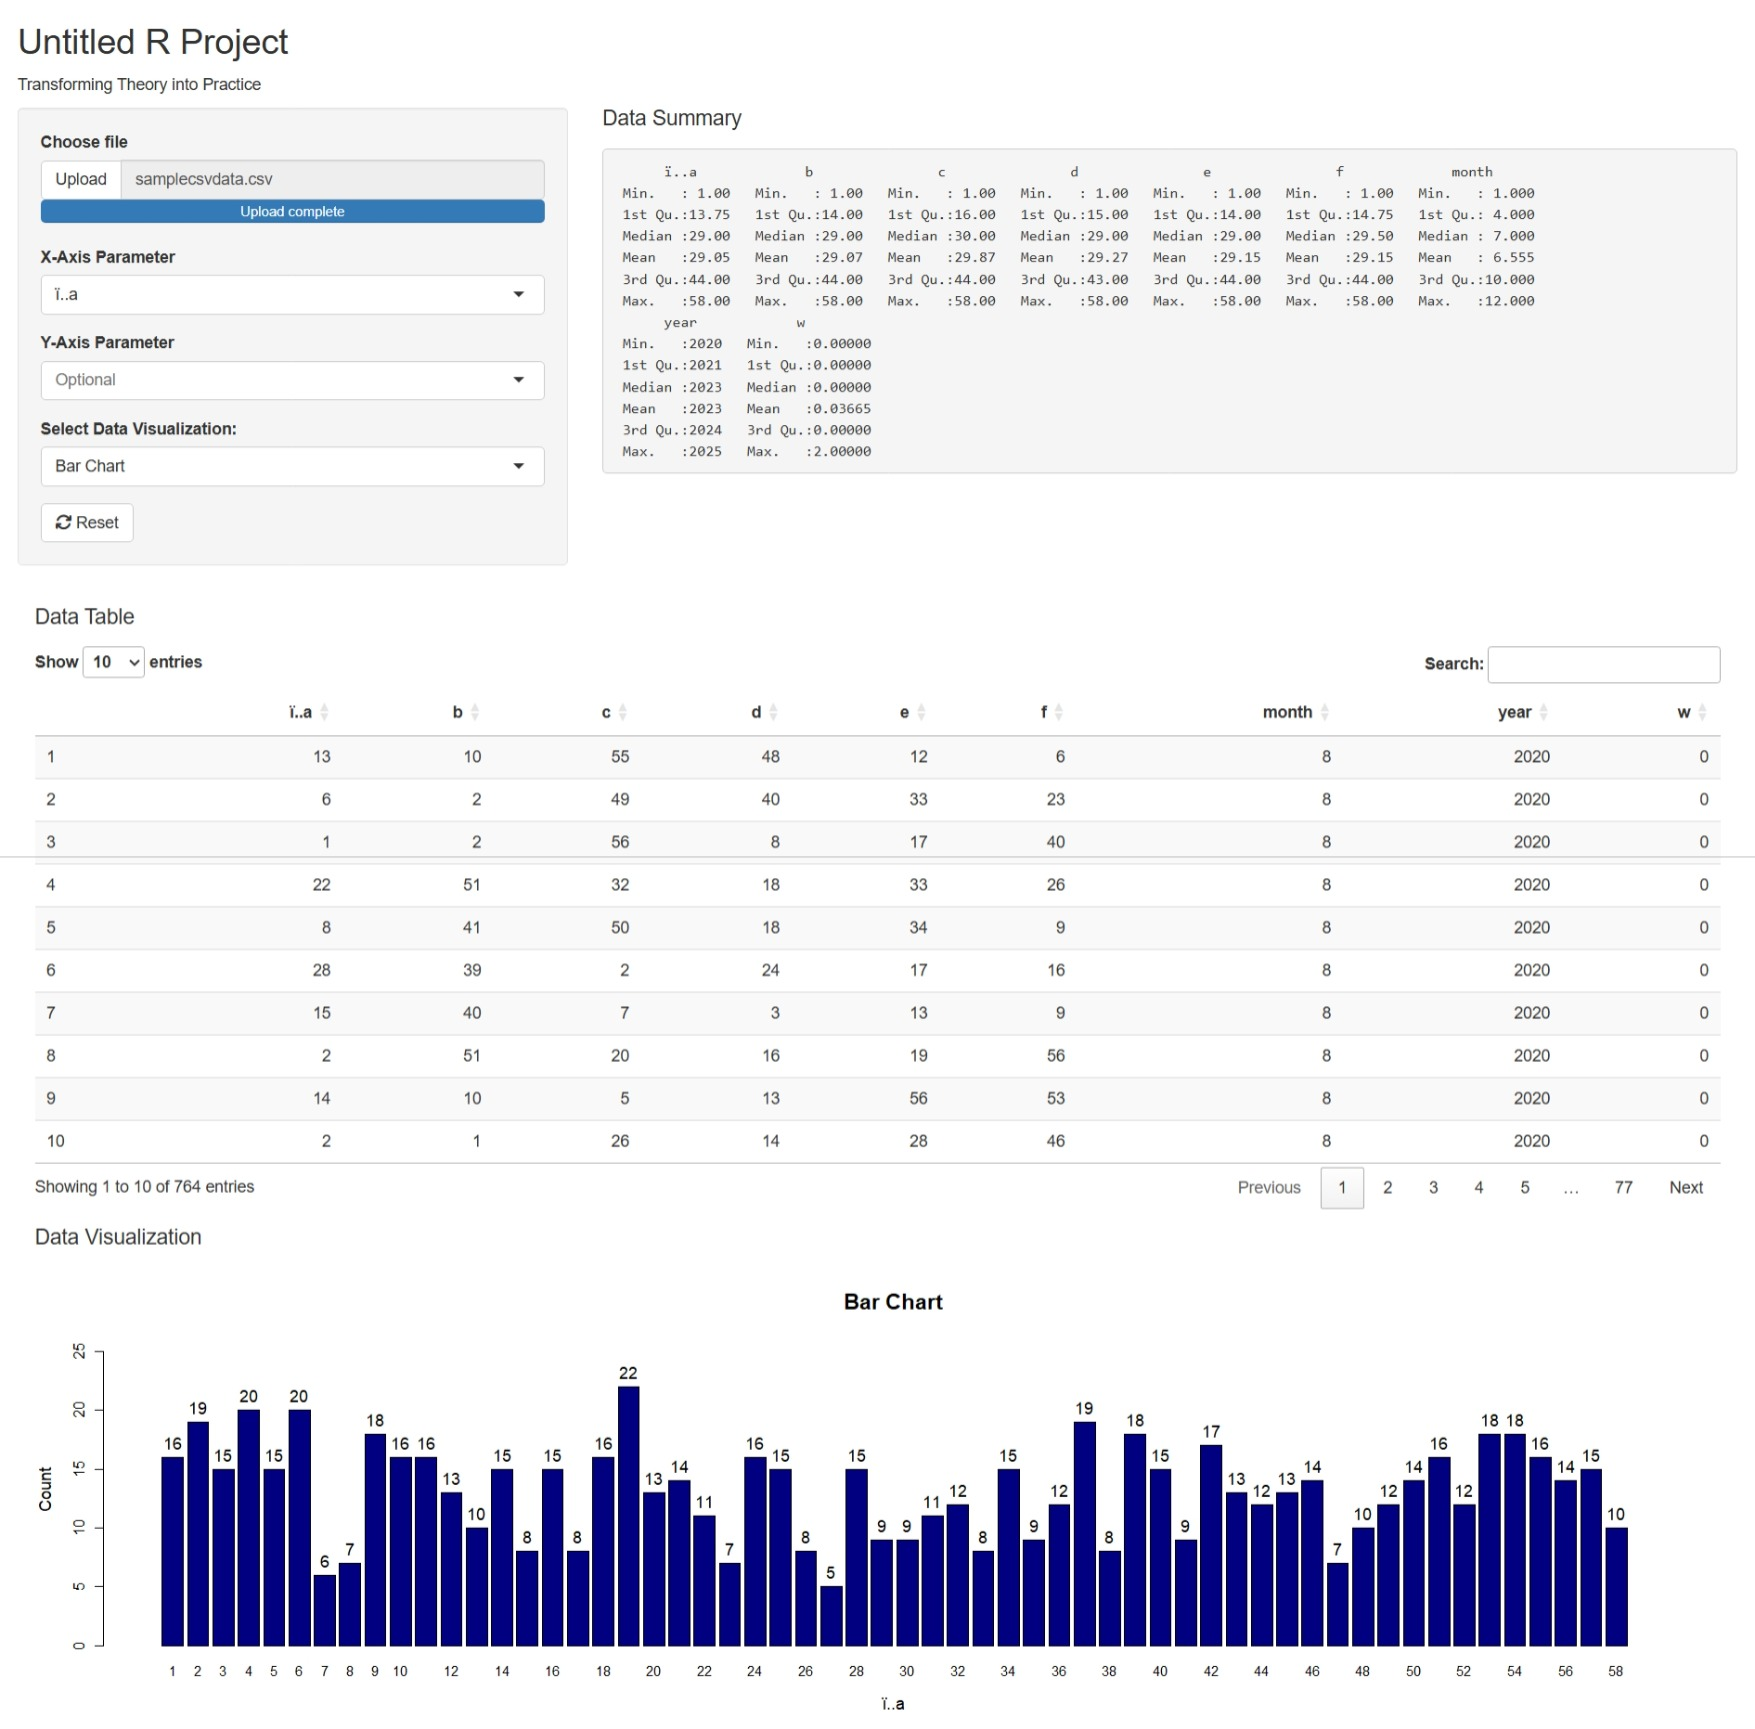Image resolution: width=1755 pixels, height=1729 pixels.
Task: Select page 1 in pagination
Action: 1342,1187
